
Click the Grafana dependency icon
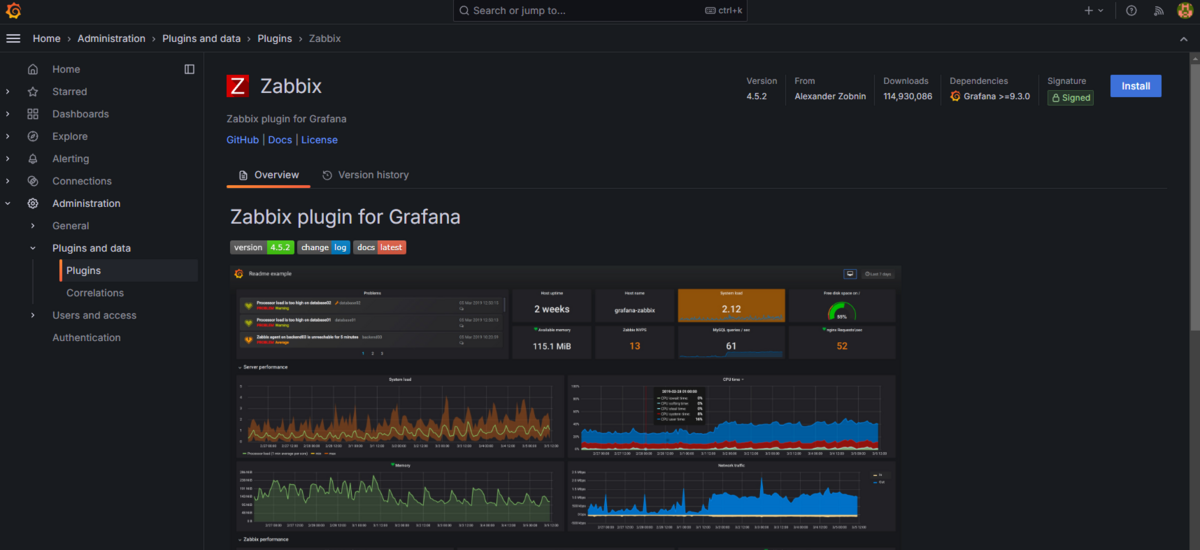click(x=956, y=97)
